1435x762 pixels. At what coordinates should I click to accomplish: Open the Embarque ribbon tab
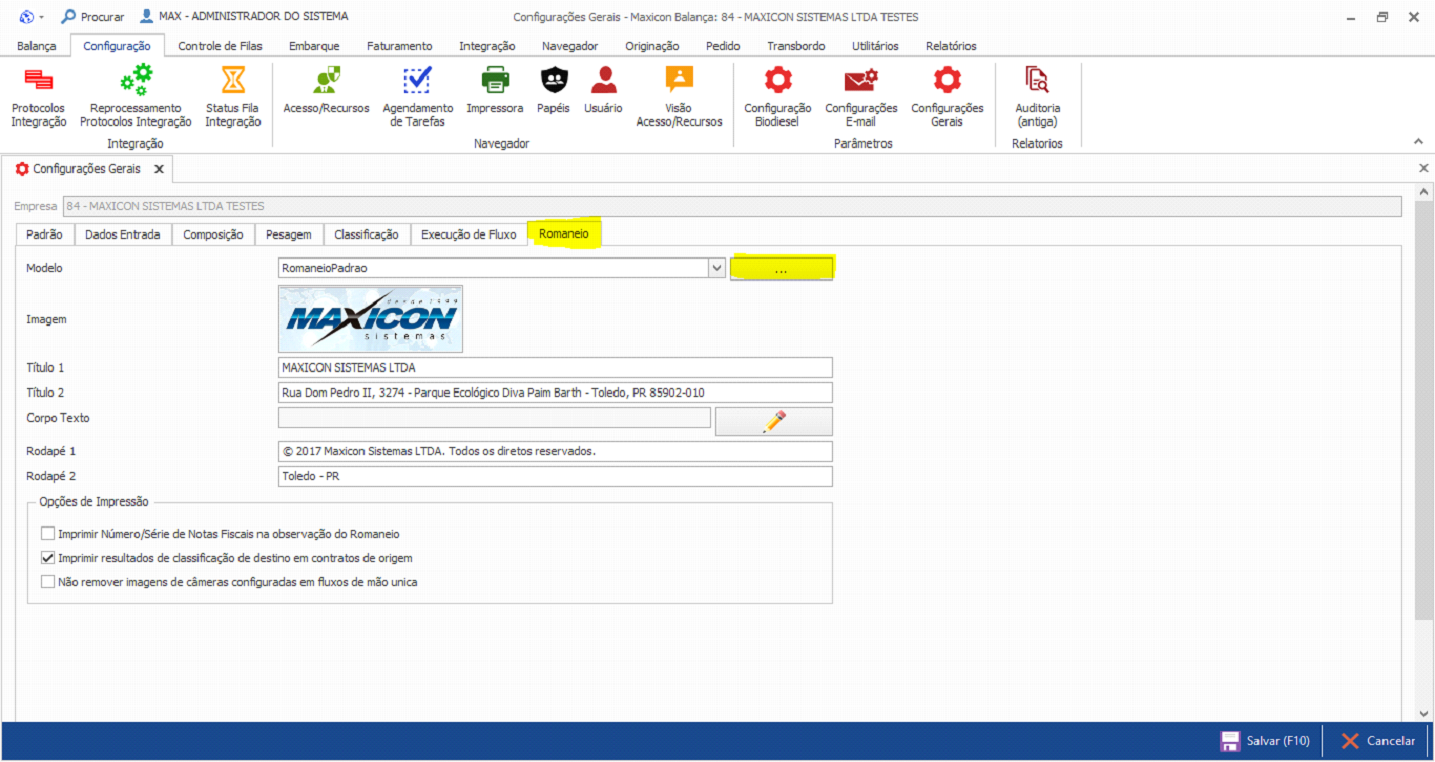(x=314, y=46)
